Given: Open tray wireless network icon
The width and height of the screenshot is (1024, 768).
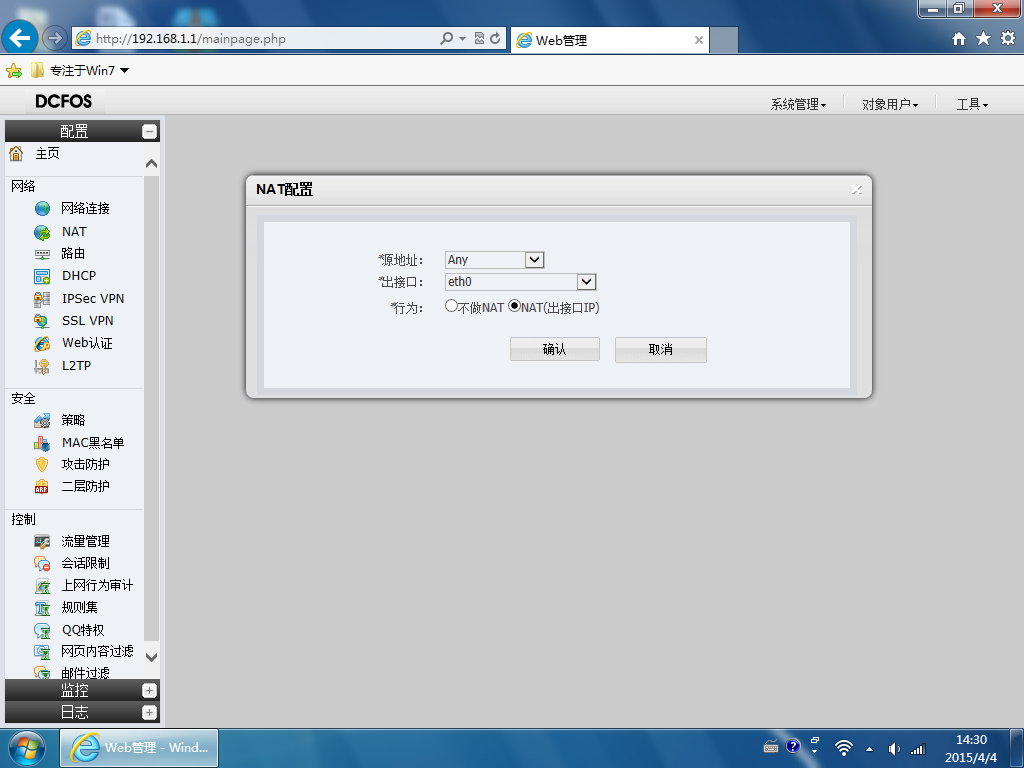Looking at the screenshot, I should coord(843,748).
